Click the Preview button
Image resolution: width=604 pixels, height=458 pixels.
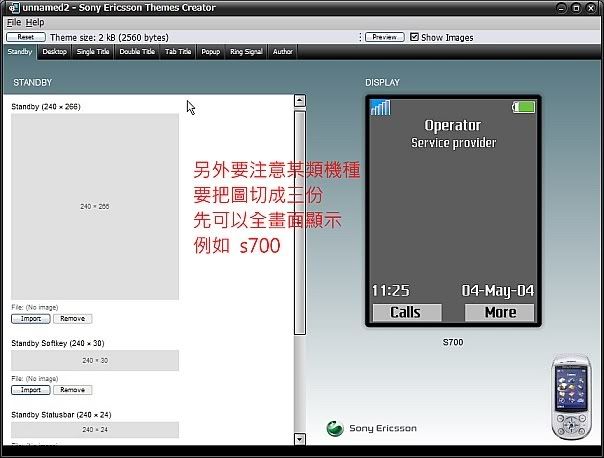(384, 37)
